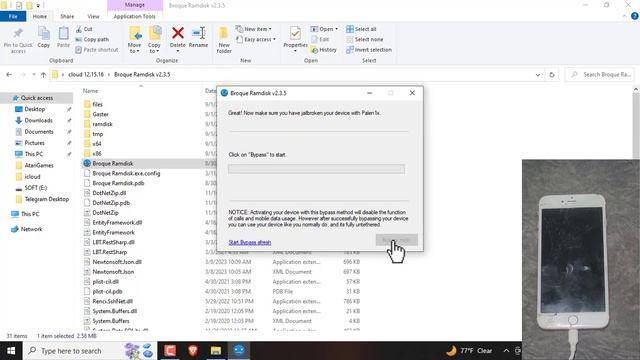This screenshot has width=640, height=360.
Task: Close the Broque Ramdisk dialog
Action: pyautogui.click(x=412, y=93)
